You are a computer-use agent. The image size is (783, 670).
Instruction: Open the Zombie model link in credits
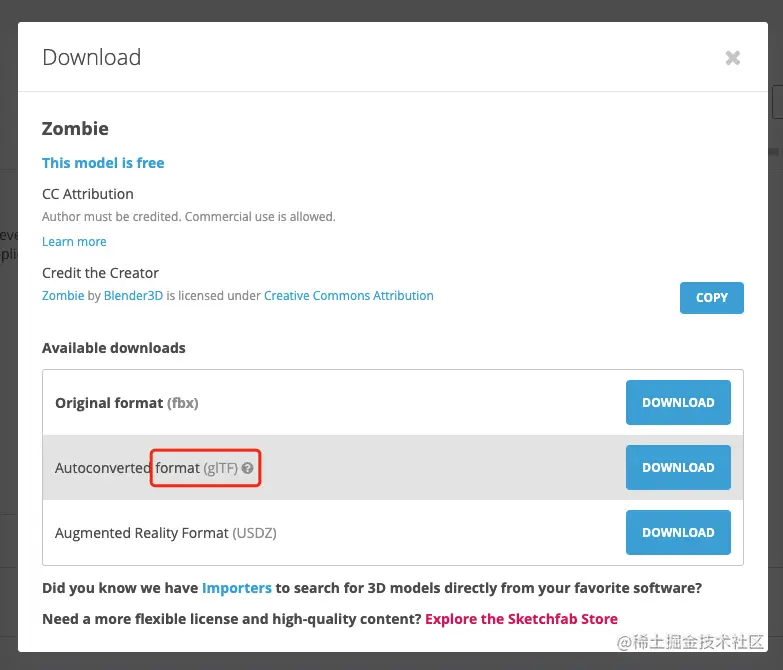coord(63,296)
